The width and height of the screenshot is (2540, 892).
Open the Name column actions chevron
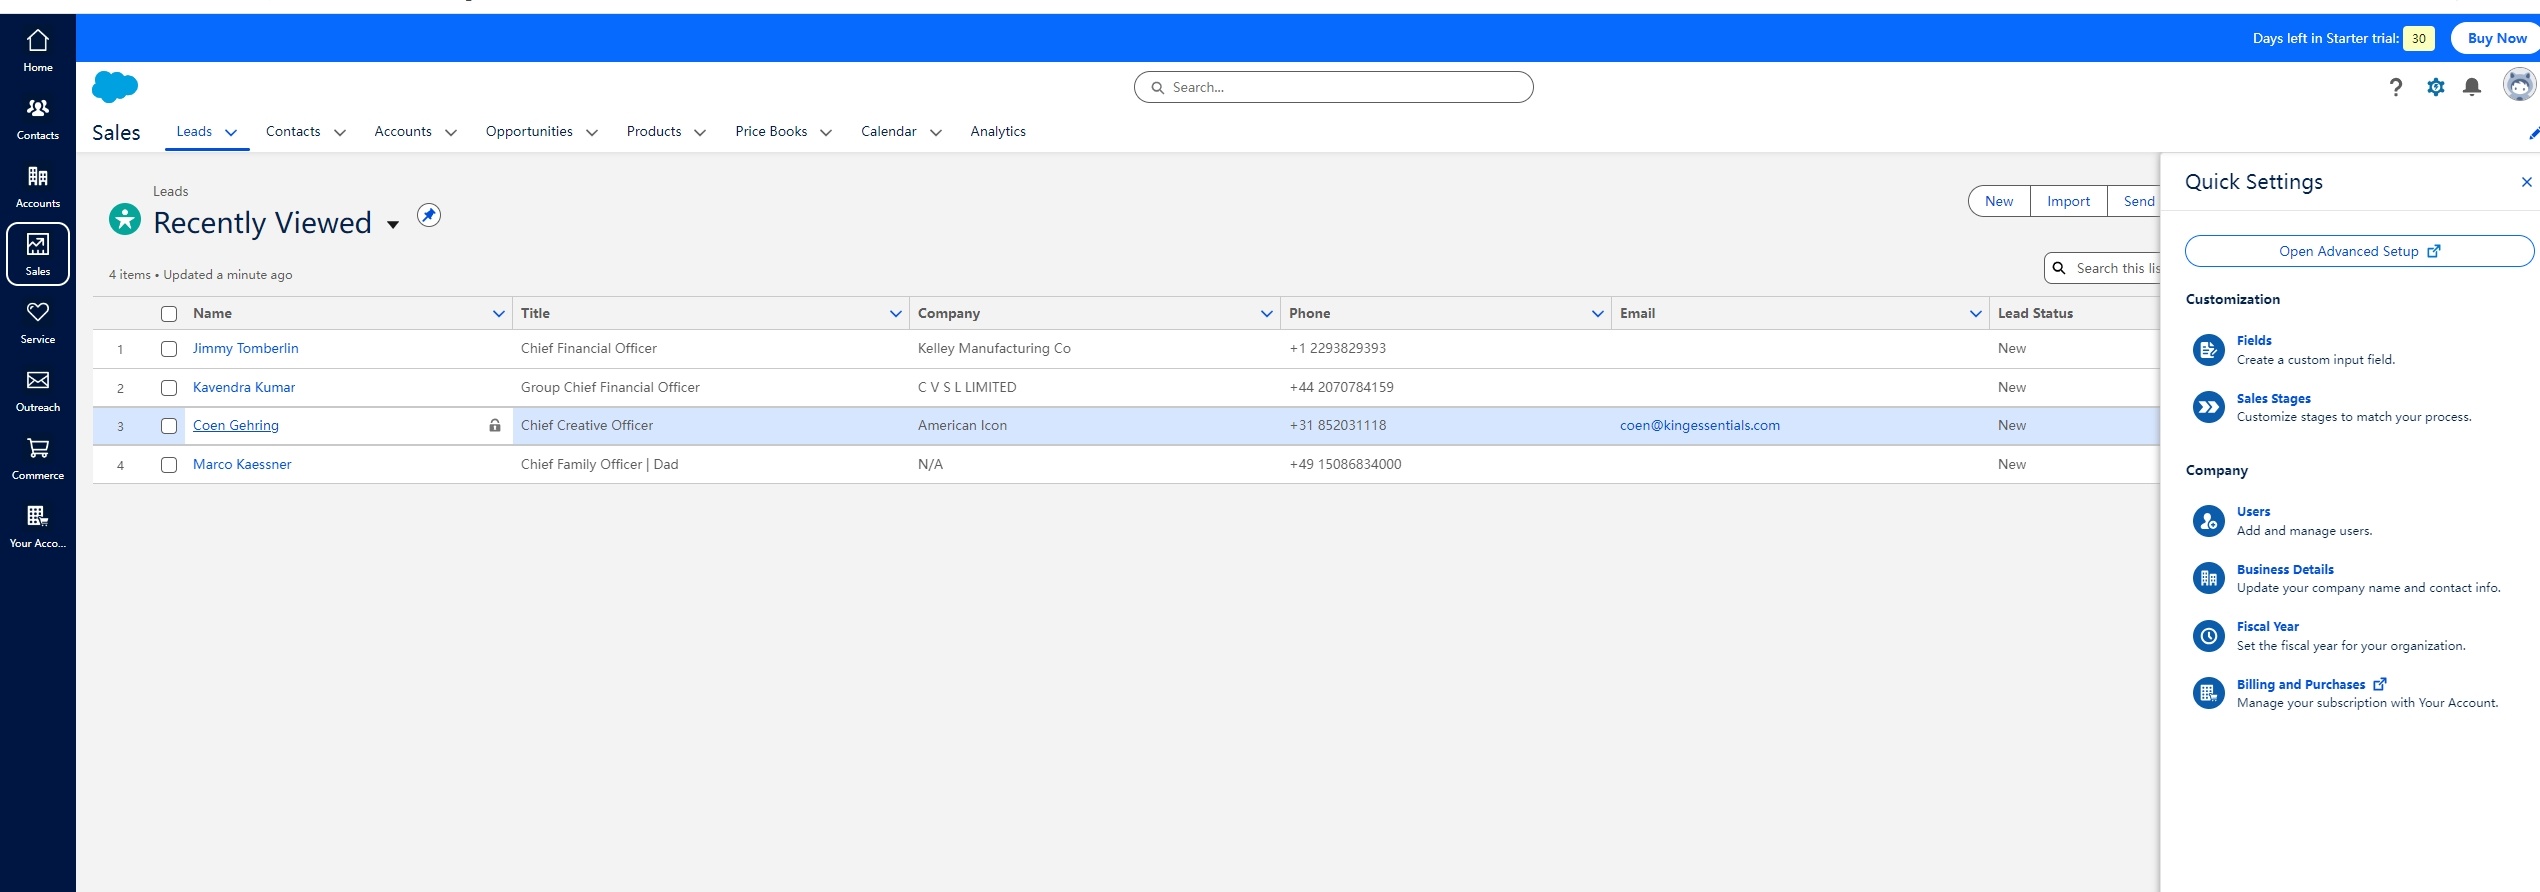[x=499, y=314]
